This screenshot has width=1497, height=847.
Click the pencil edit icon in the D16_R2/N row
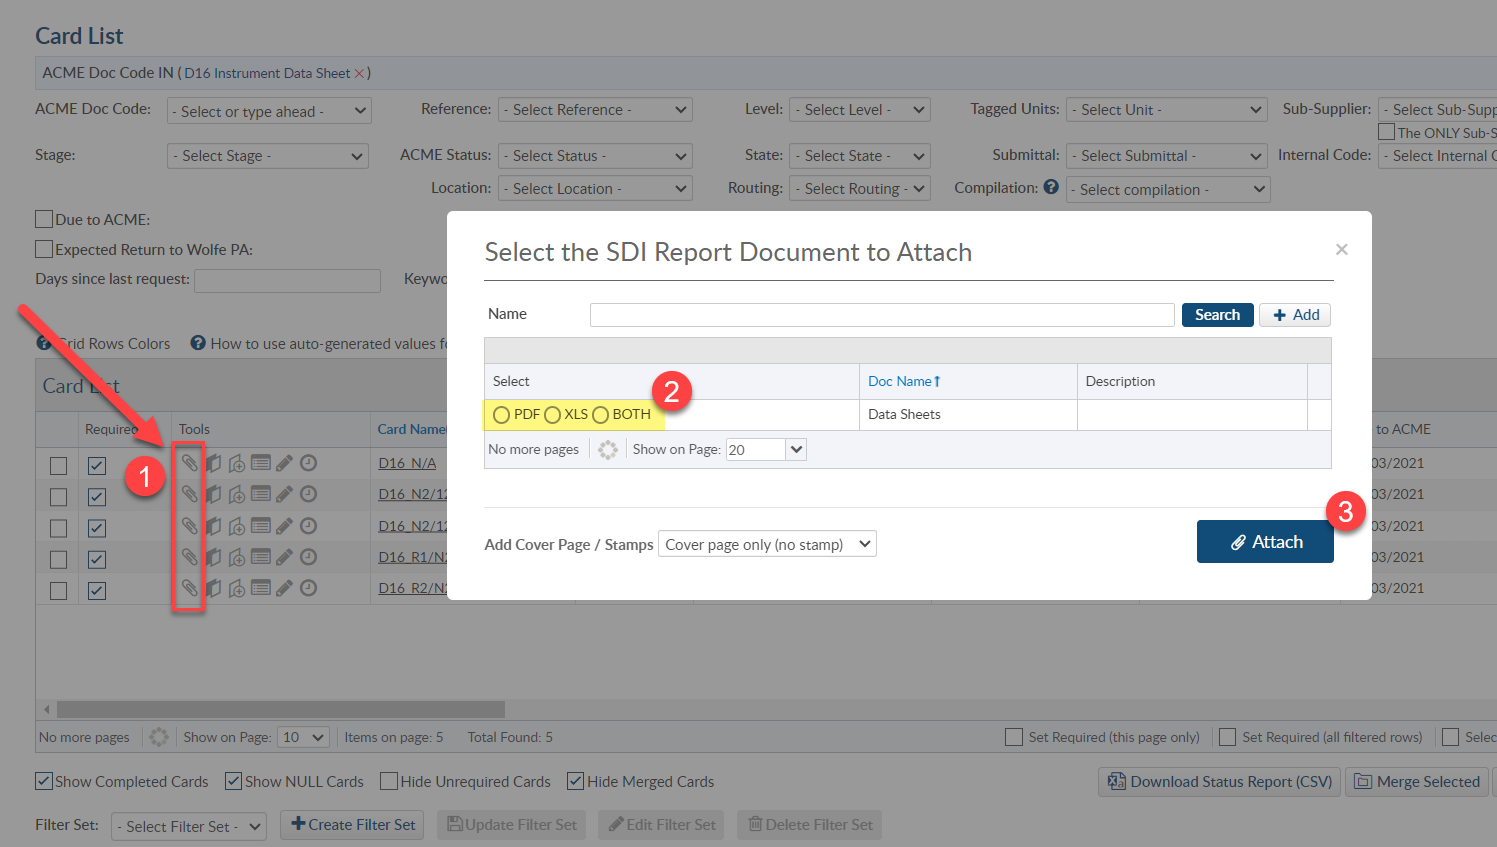(x=285, y=588)
